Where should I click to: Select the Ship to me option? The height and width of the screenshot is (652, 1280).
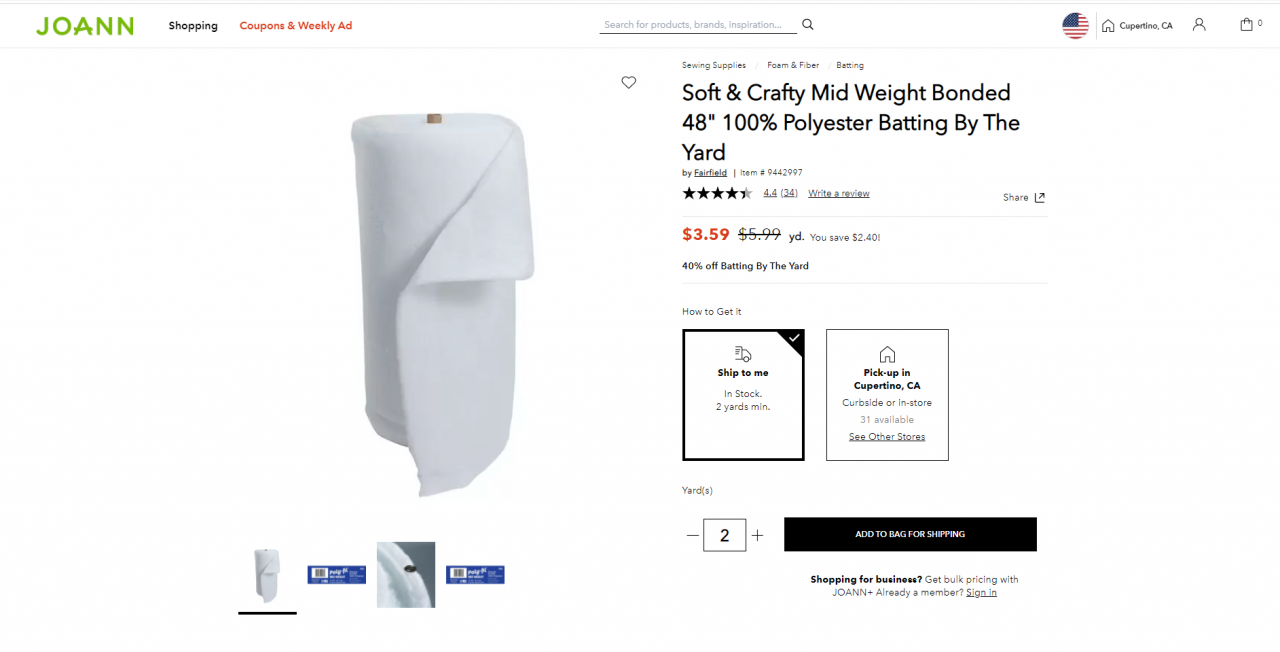click(x=743, y=395)
